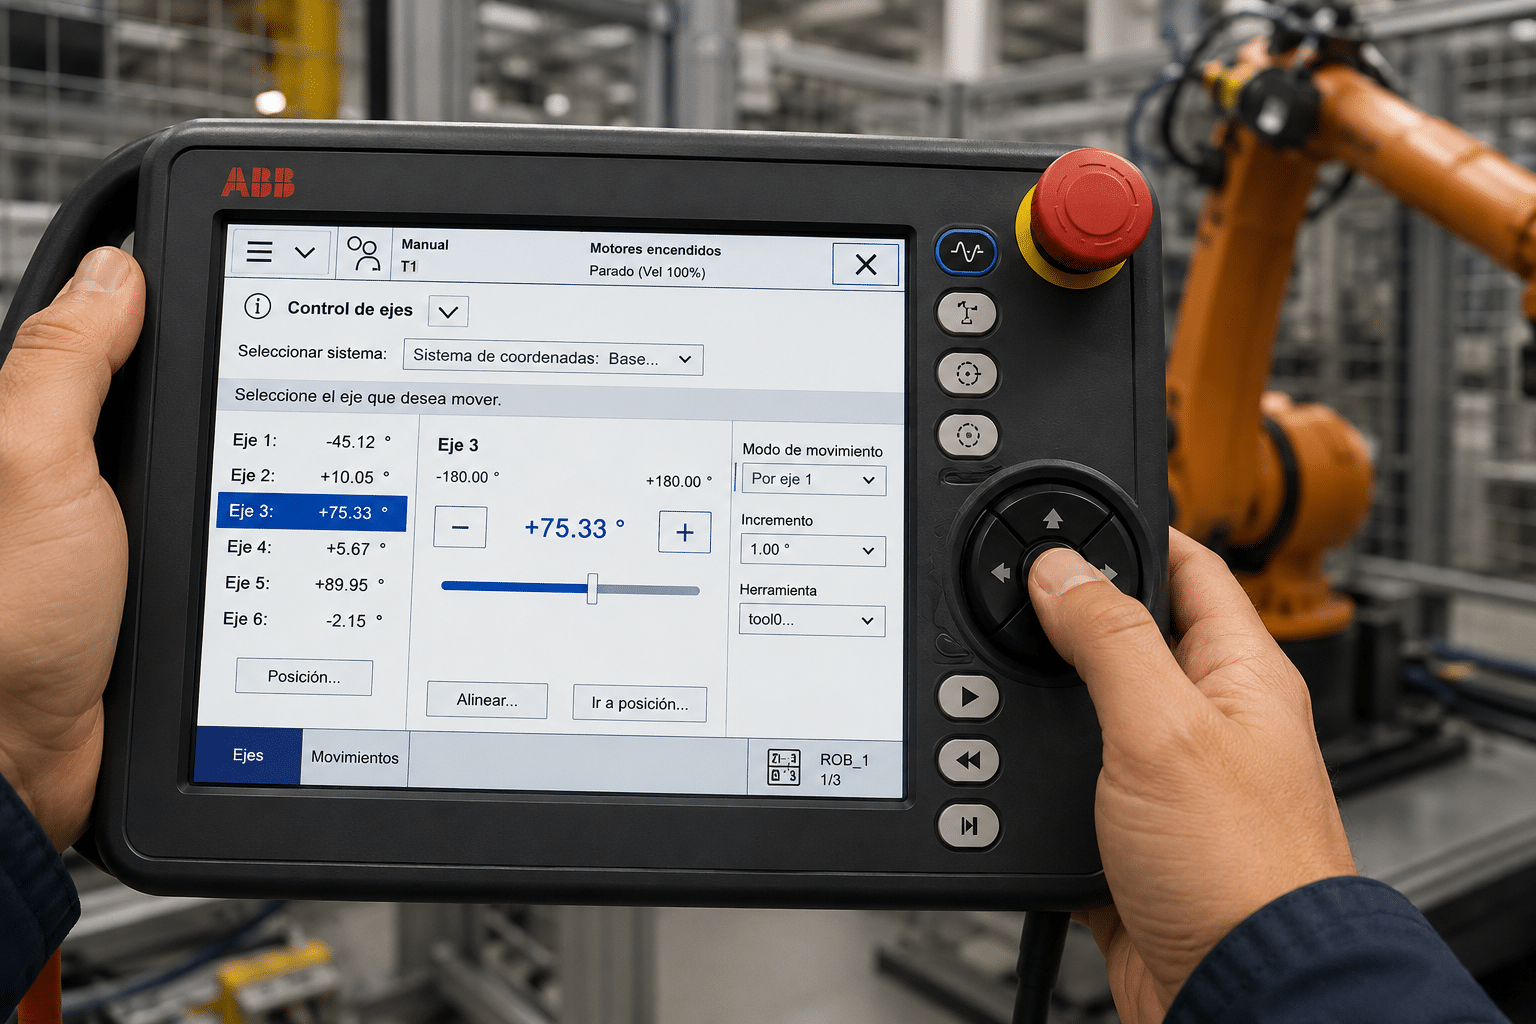Click the Alinear... button

pyautogui.click(x=487, y=700)
